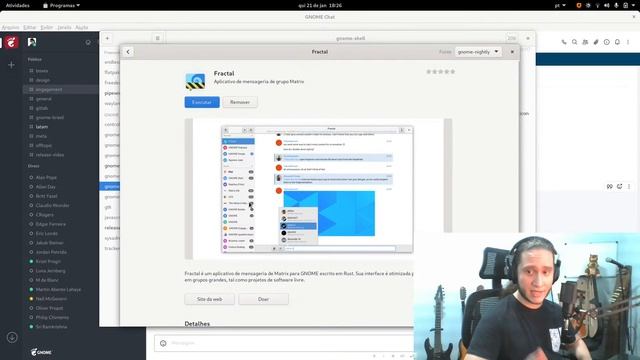Open the GNOME server icon in the sidebar
The width and height of the screenshot is (640, 360).
(11, 42)
